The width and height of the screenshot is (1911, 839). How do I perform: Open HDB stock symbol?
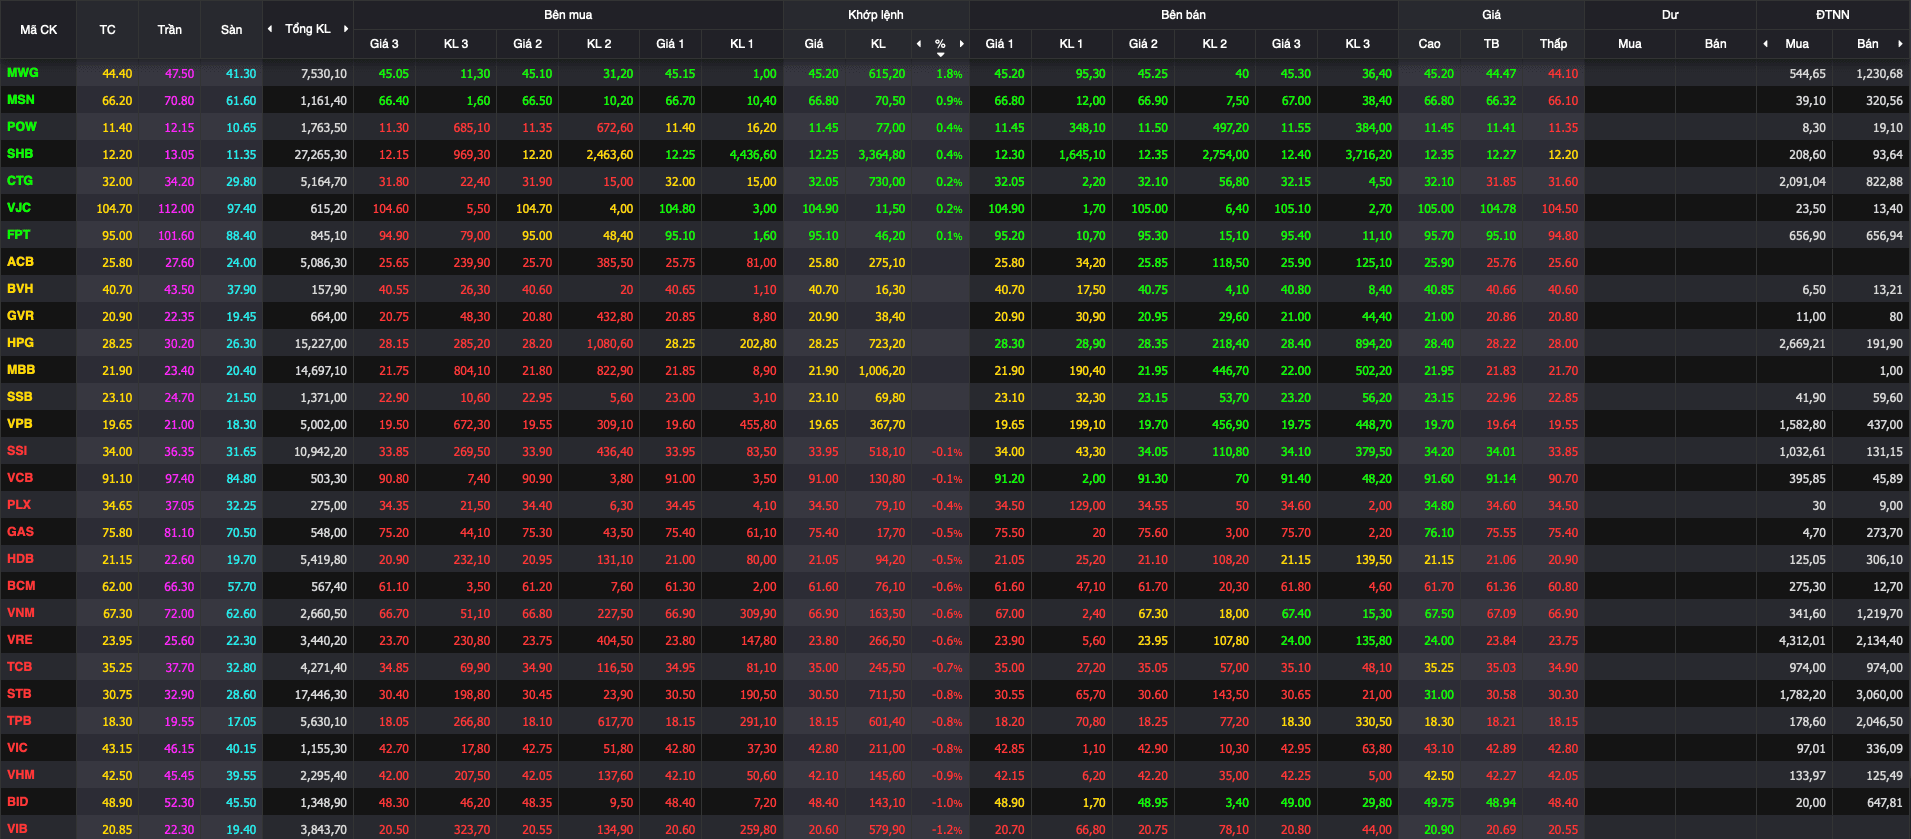click(20, 559)
